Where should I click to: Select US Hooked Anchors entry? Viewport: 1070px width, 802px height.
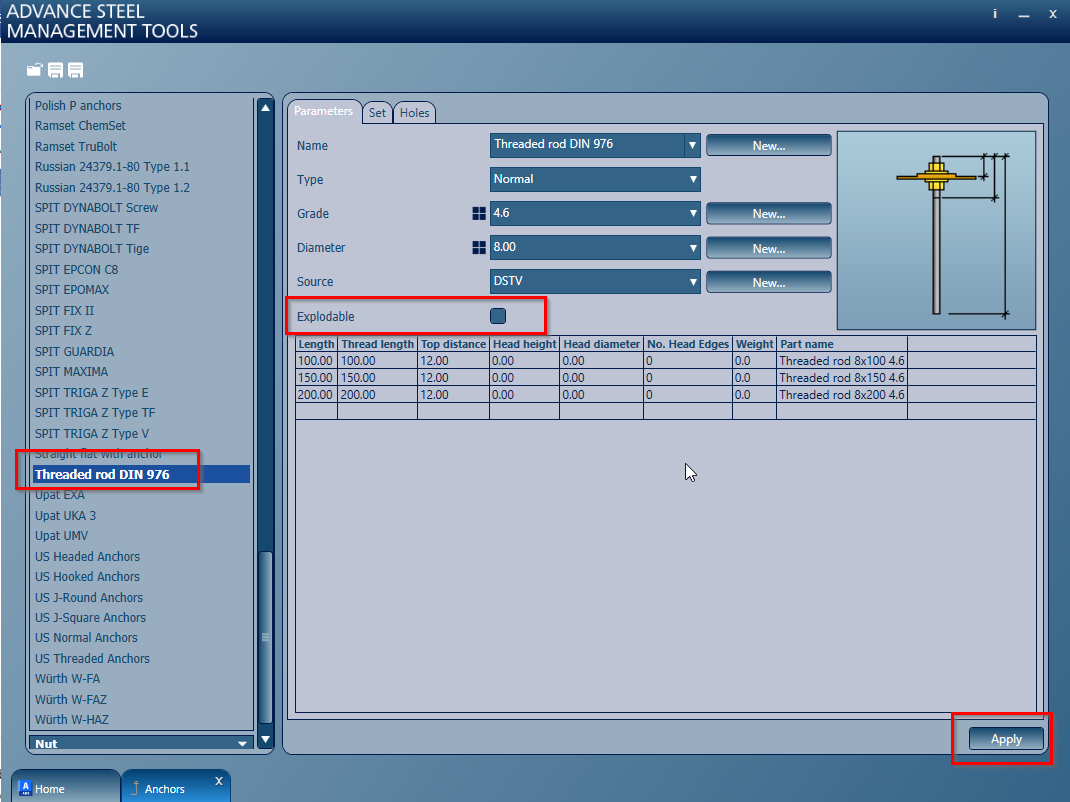click(87, 577)
